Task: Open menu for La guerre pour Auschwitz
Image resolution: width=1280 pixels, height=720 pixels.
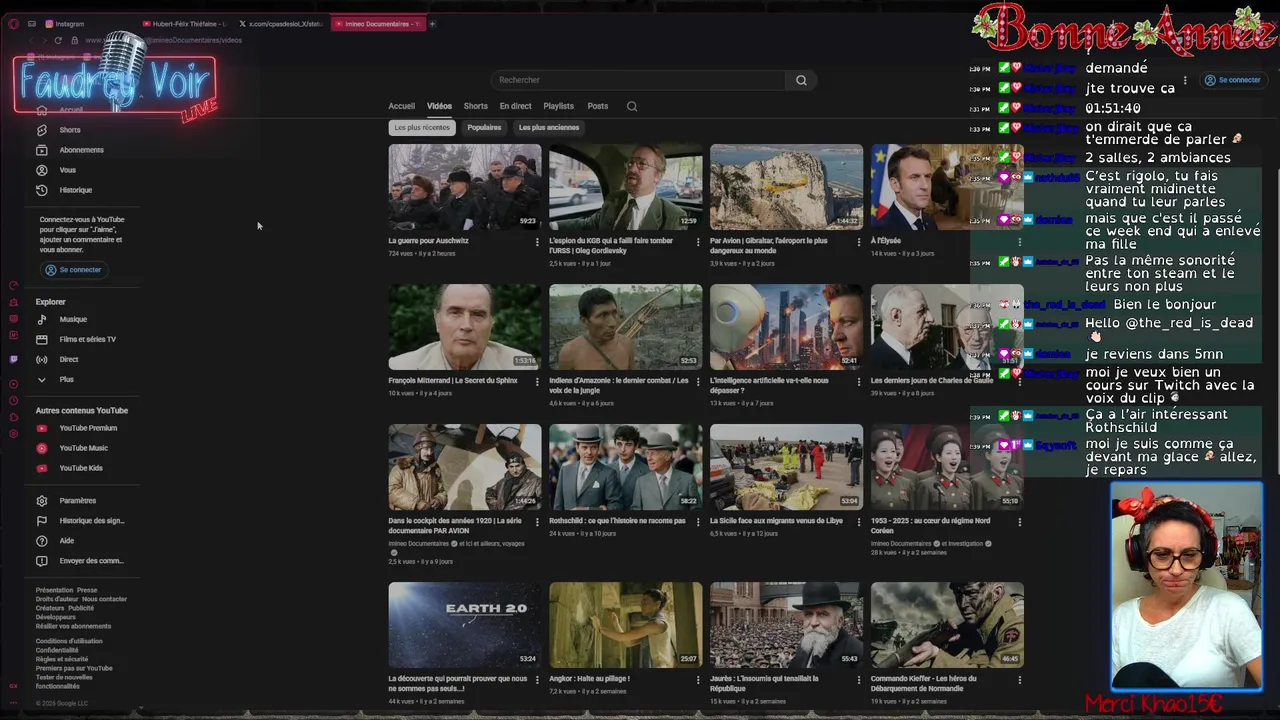Action: tap(537, 242)
